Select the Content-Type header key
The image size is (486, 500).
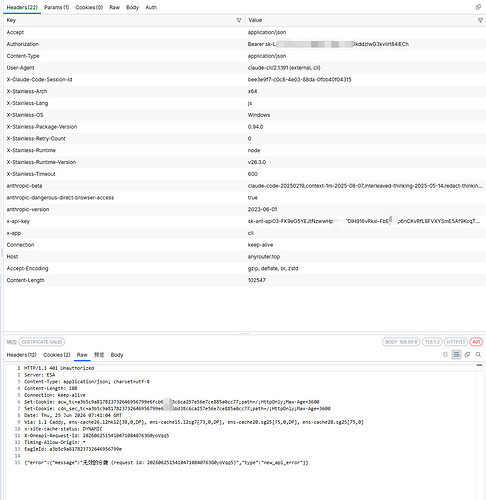(x=23, y=56)
